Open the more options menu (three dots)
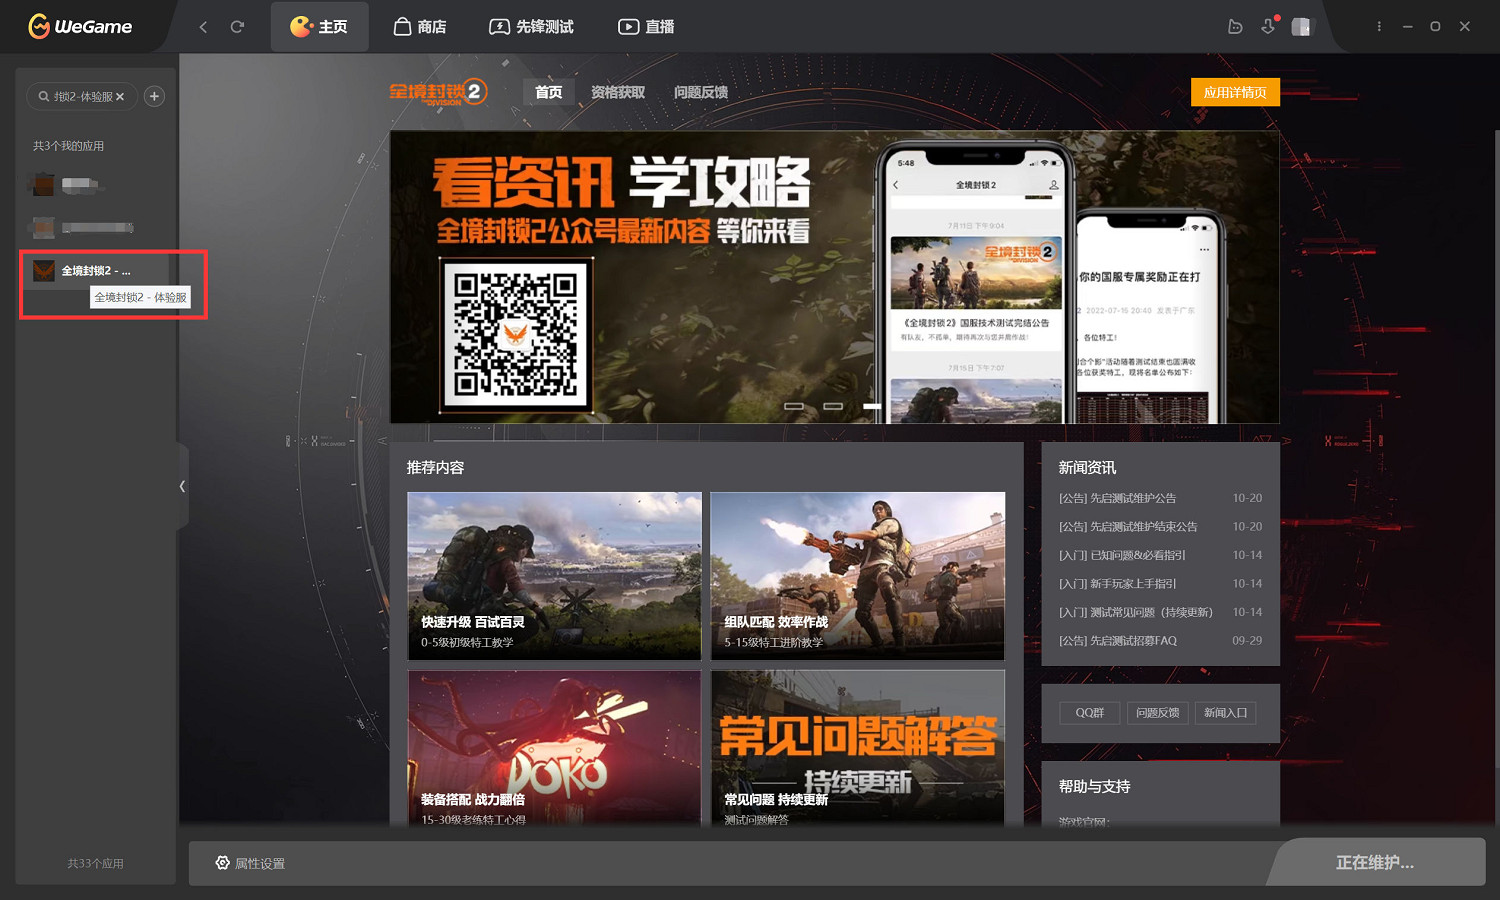1500x900 pixels. click(1379, 26)
